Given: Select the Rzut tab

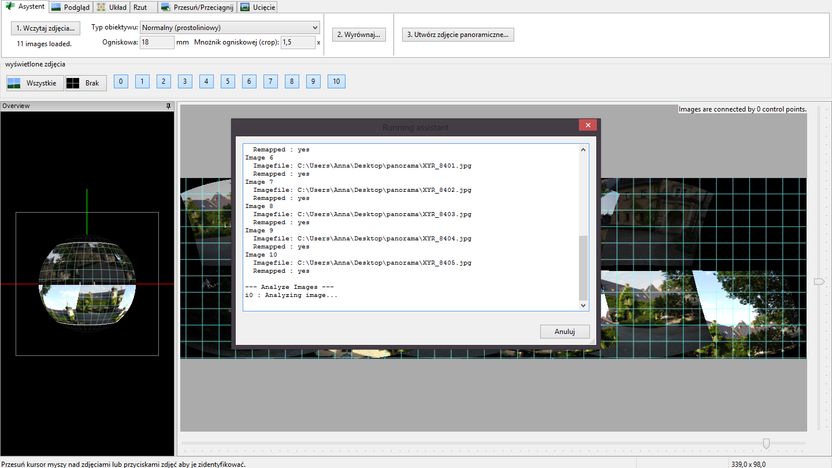Looking at the screenshot, I should coord(140,7).
